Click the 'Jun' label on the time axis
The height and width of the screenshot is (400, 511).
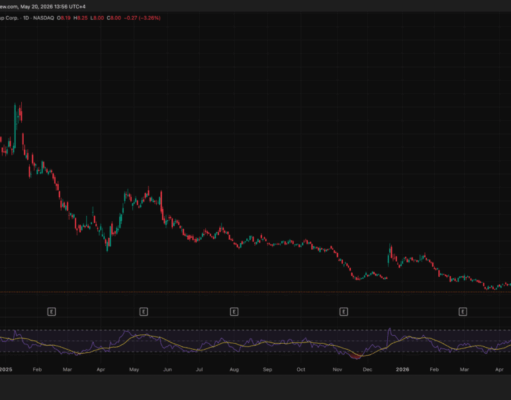click(167, 369)
